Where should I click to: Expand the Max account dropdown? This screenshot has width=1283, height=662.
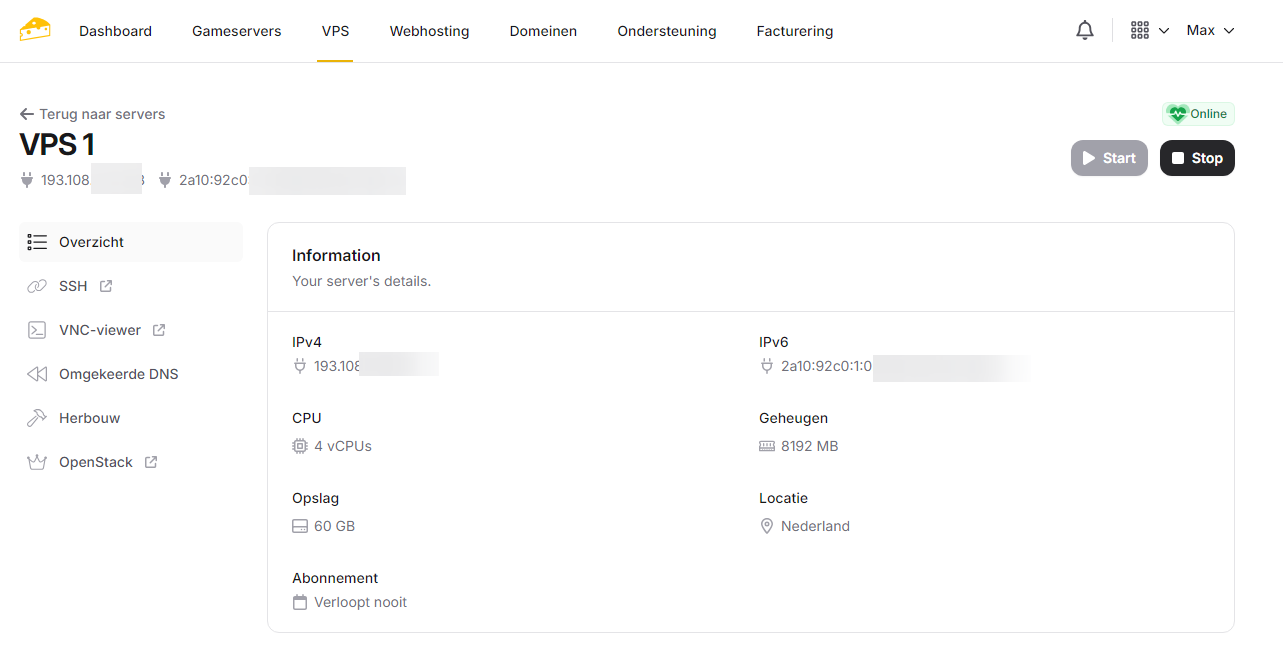1210,31
